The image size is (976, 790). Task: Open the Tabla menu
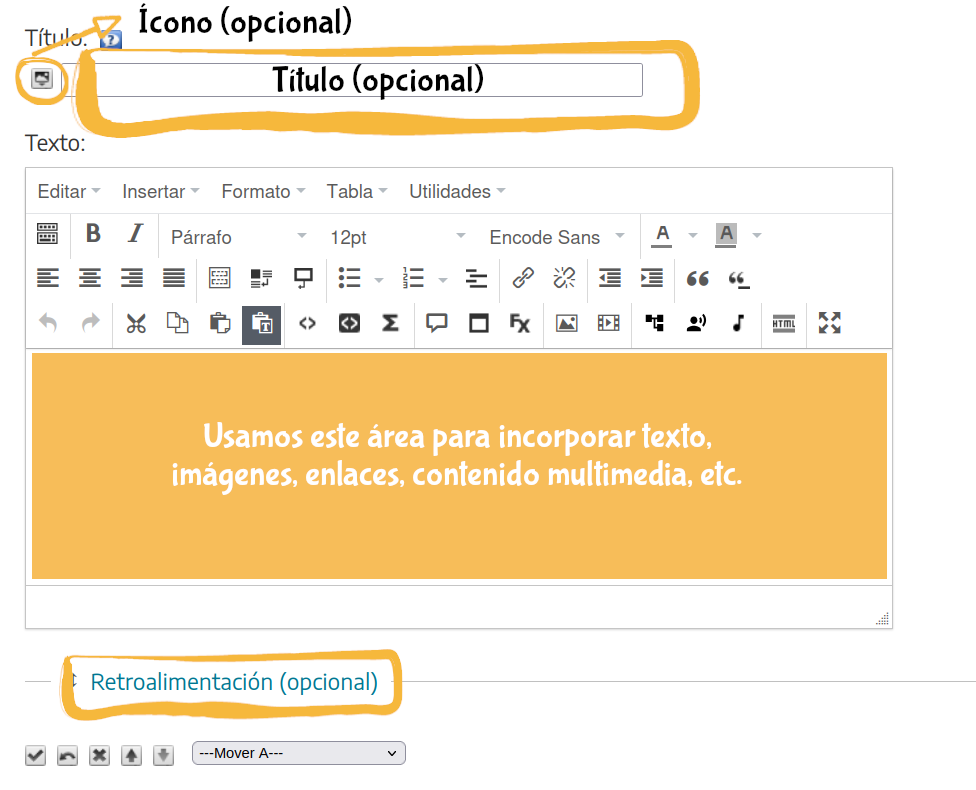pyautogui.click(x=358, y=191)
